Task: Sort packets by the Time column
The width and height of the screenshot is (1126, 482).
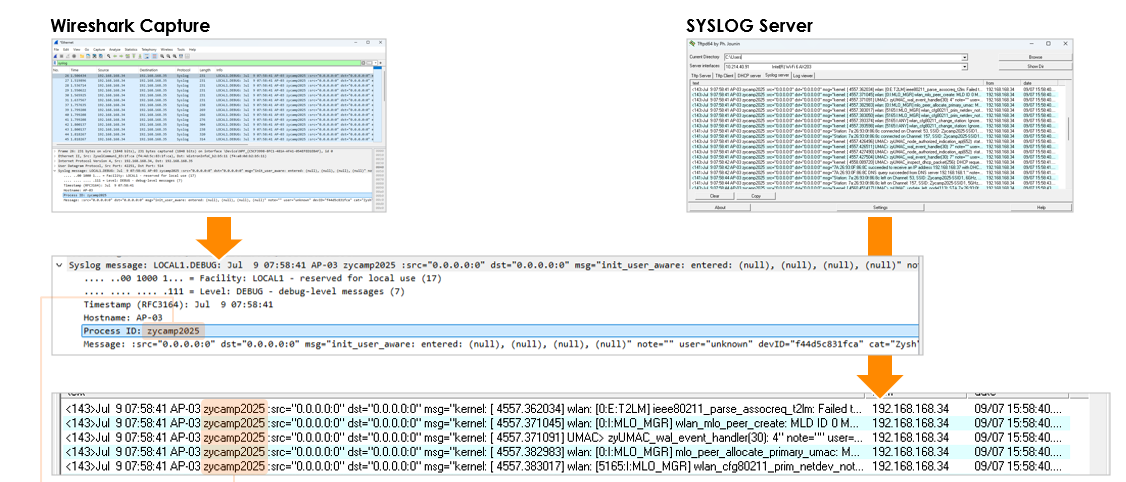Action: (75, 70)
